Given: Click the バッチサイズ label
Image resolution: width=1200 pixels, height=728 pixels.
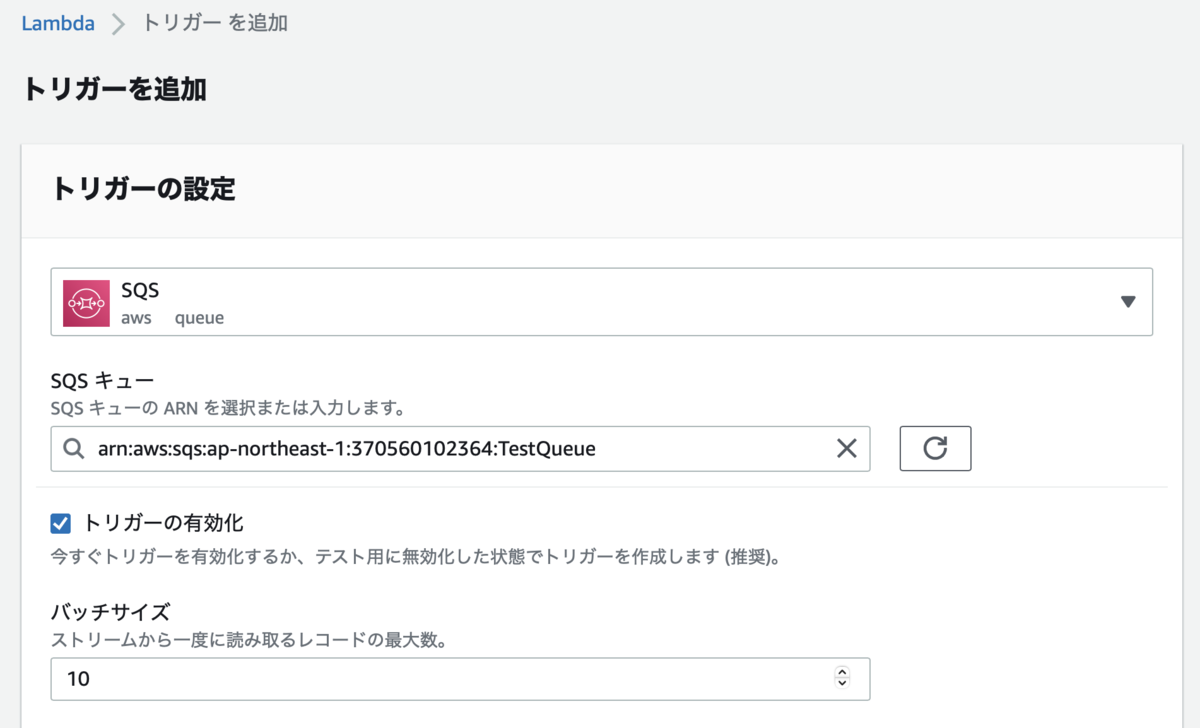Looking at the screenshot, I should pyautogui.click(x=110, y=611).
